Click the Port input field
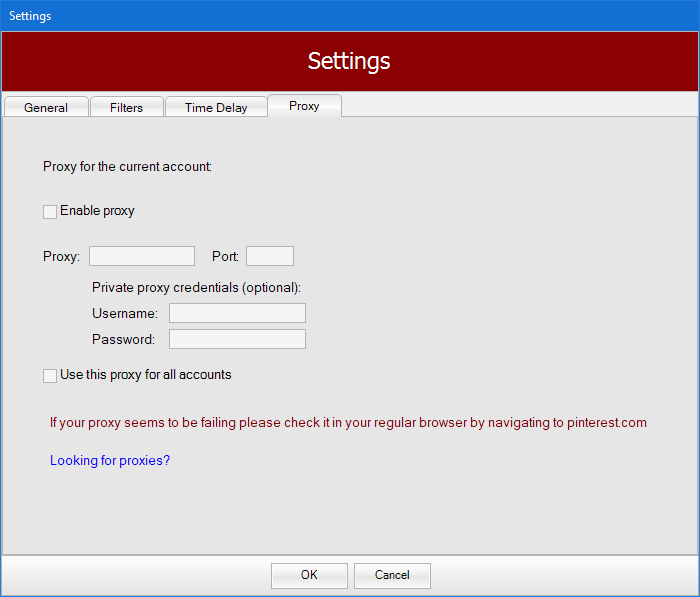Screen dimensions: 700x597 click(x=270, y=256)
